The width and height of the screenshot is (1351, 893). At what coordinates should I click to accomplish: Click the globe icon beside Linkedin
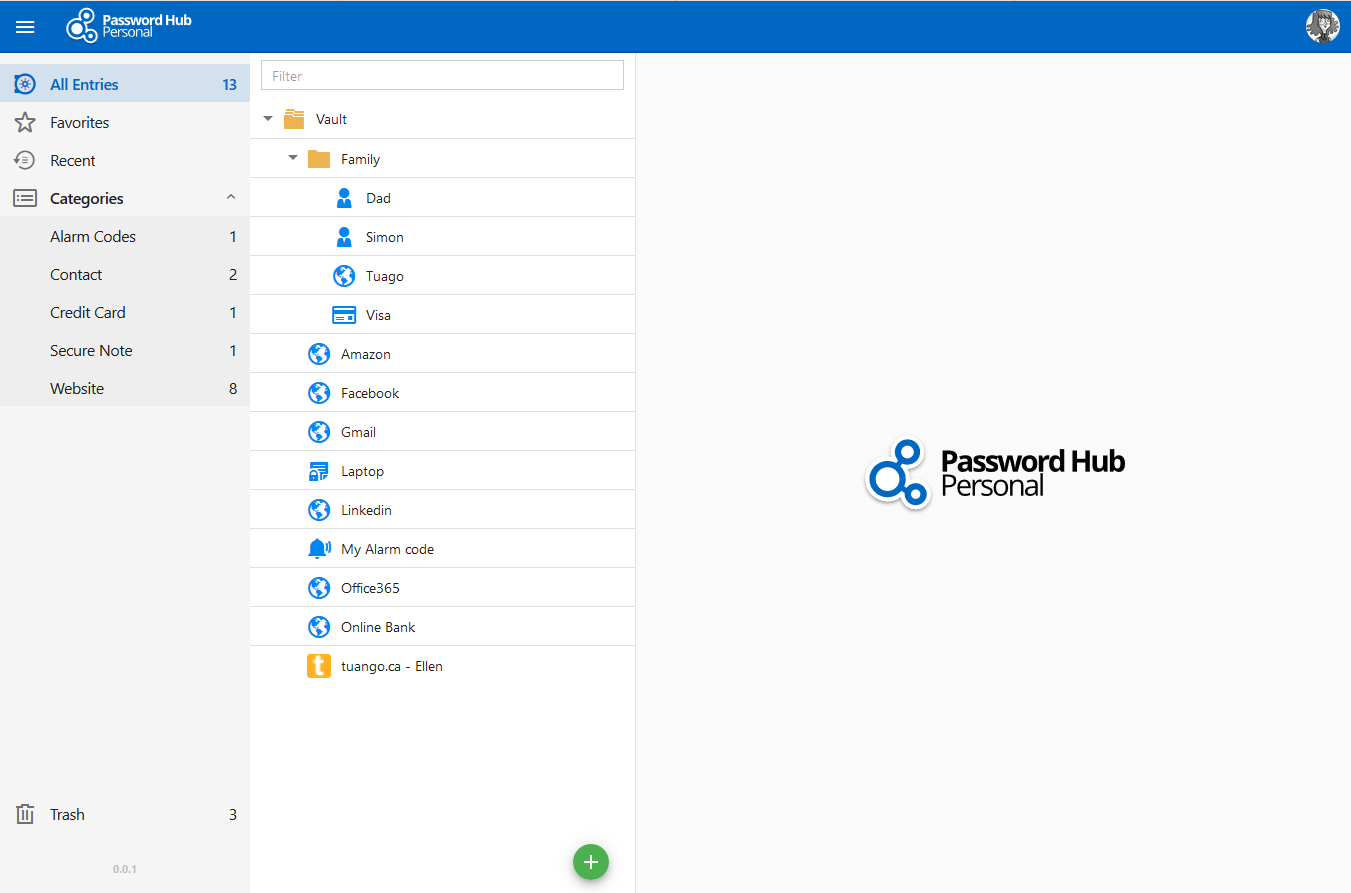[319, 510]
